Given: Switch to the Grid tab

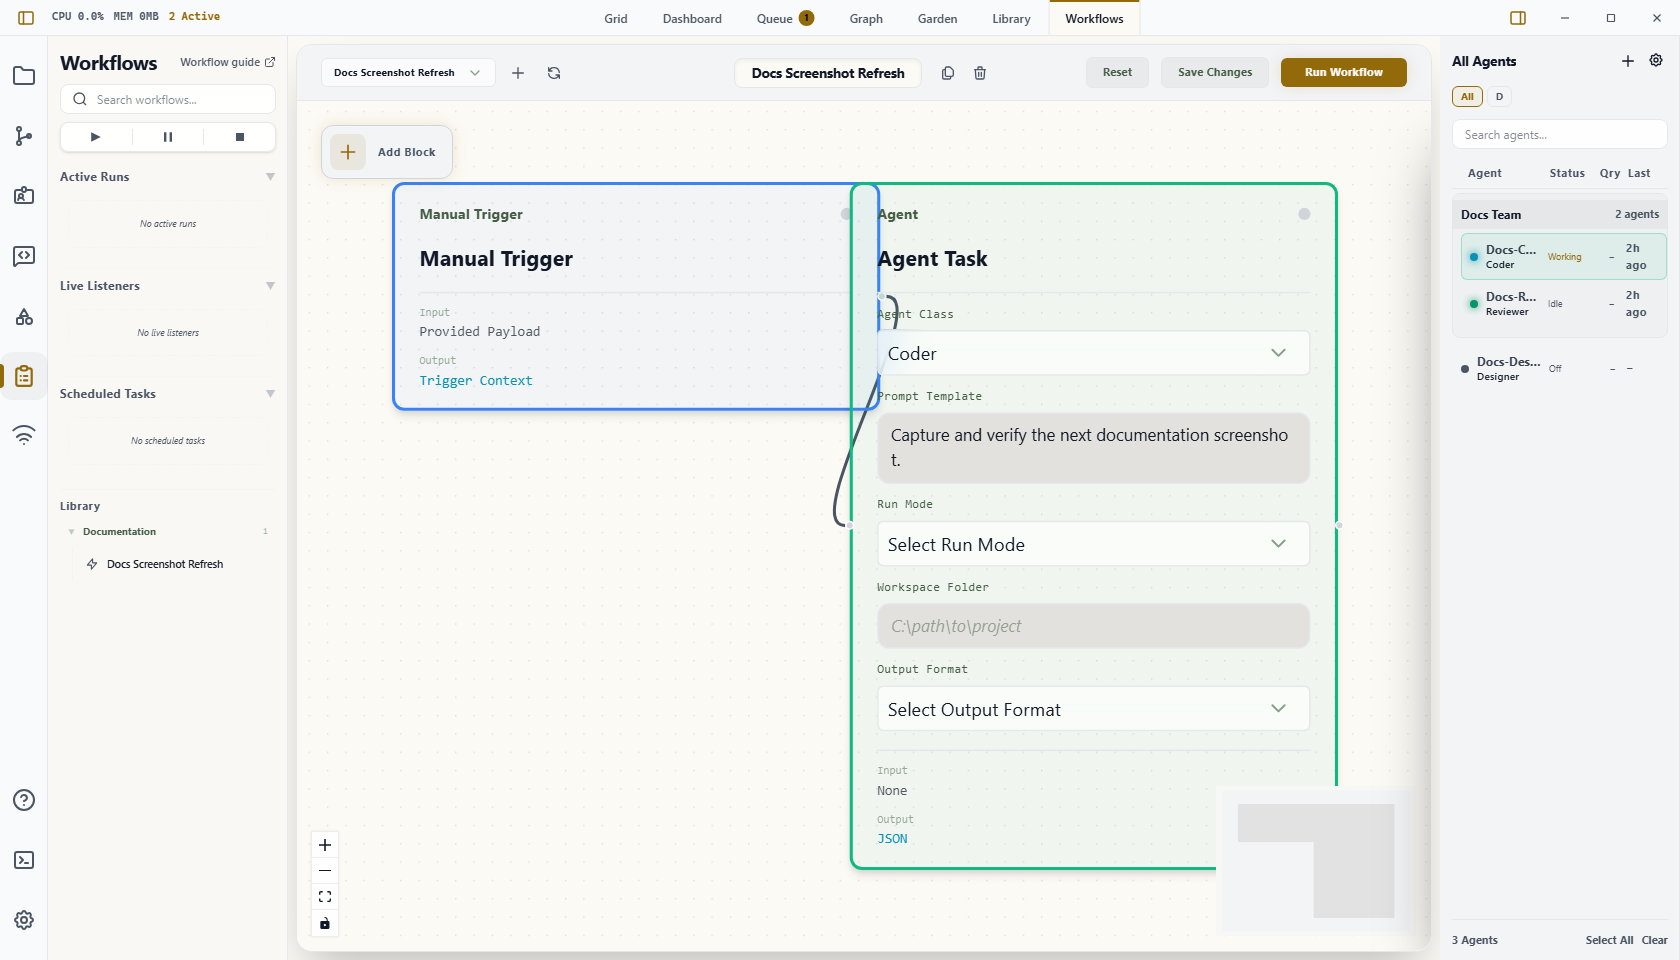Looking at the screenshot, I should [616, 19].
